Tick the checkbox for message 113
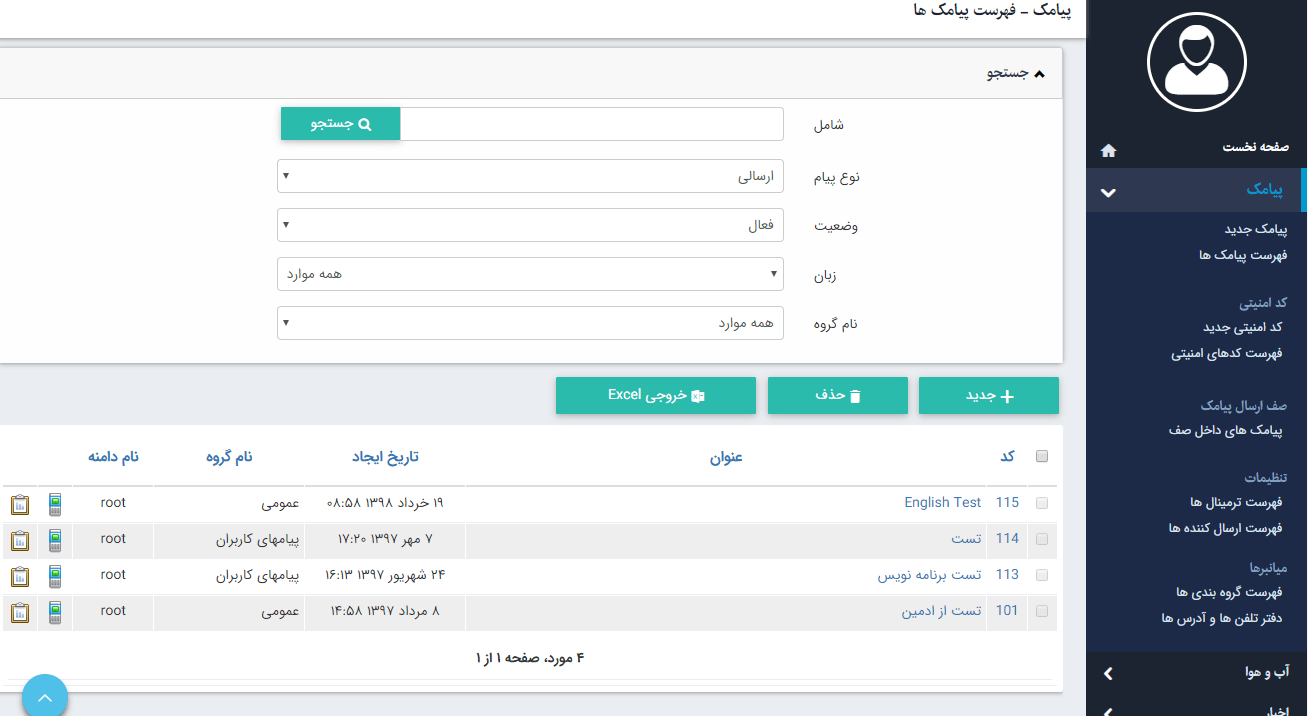Image resolution: width=1308 pixels, height=716 pixels. [1042, 575]
